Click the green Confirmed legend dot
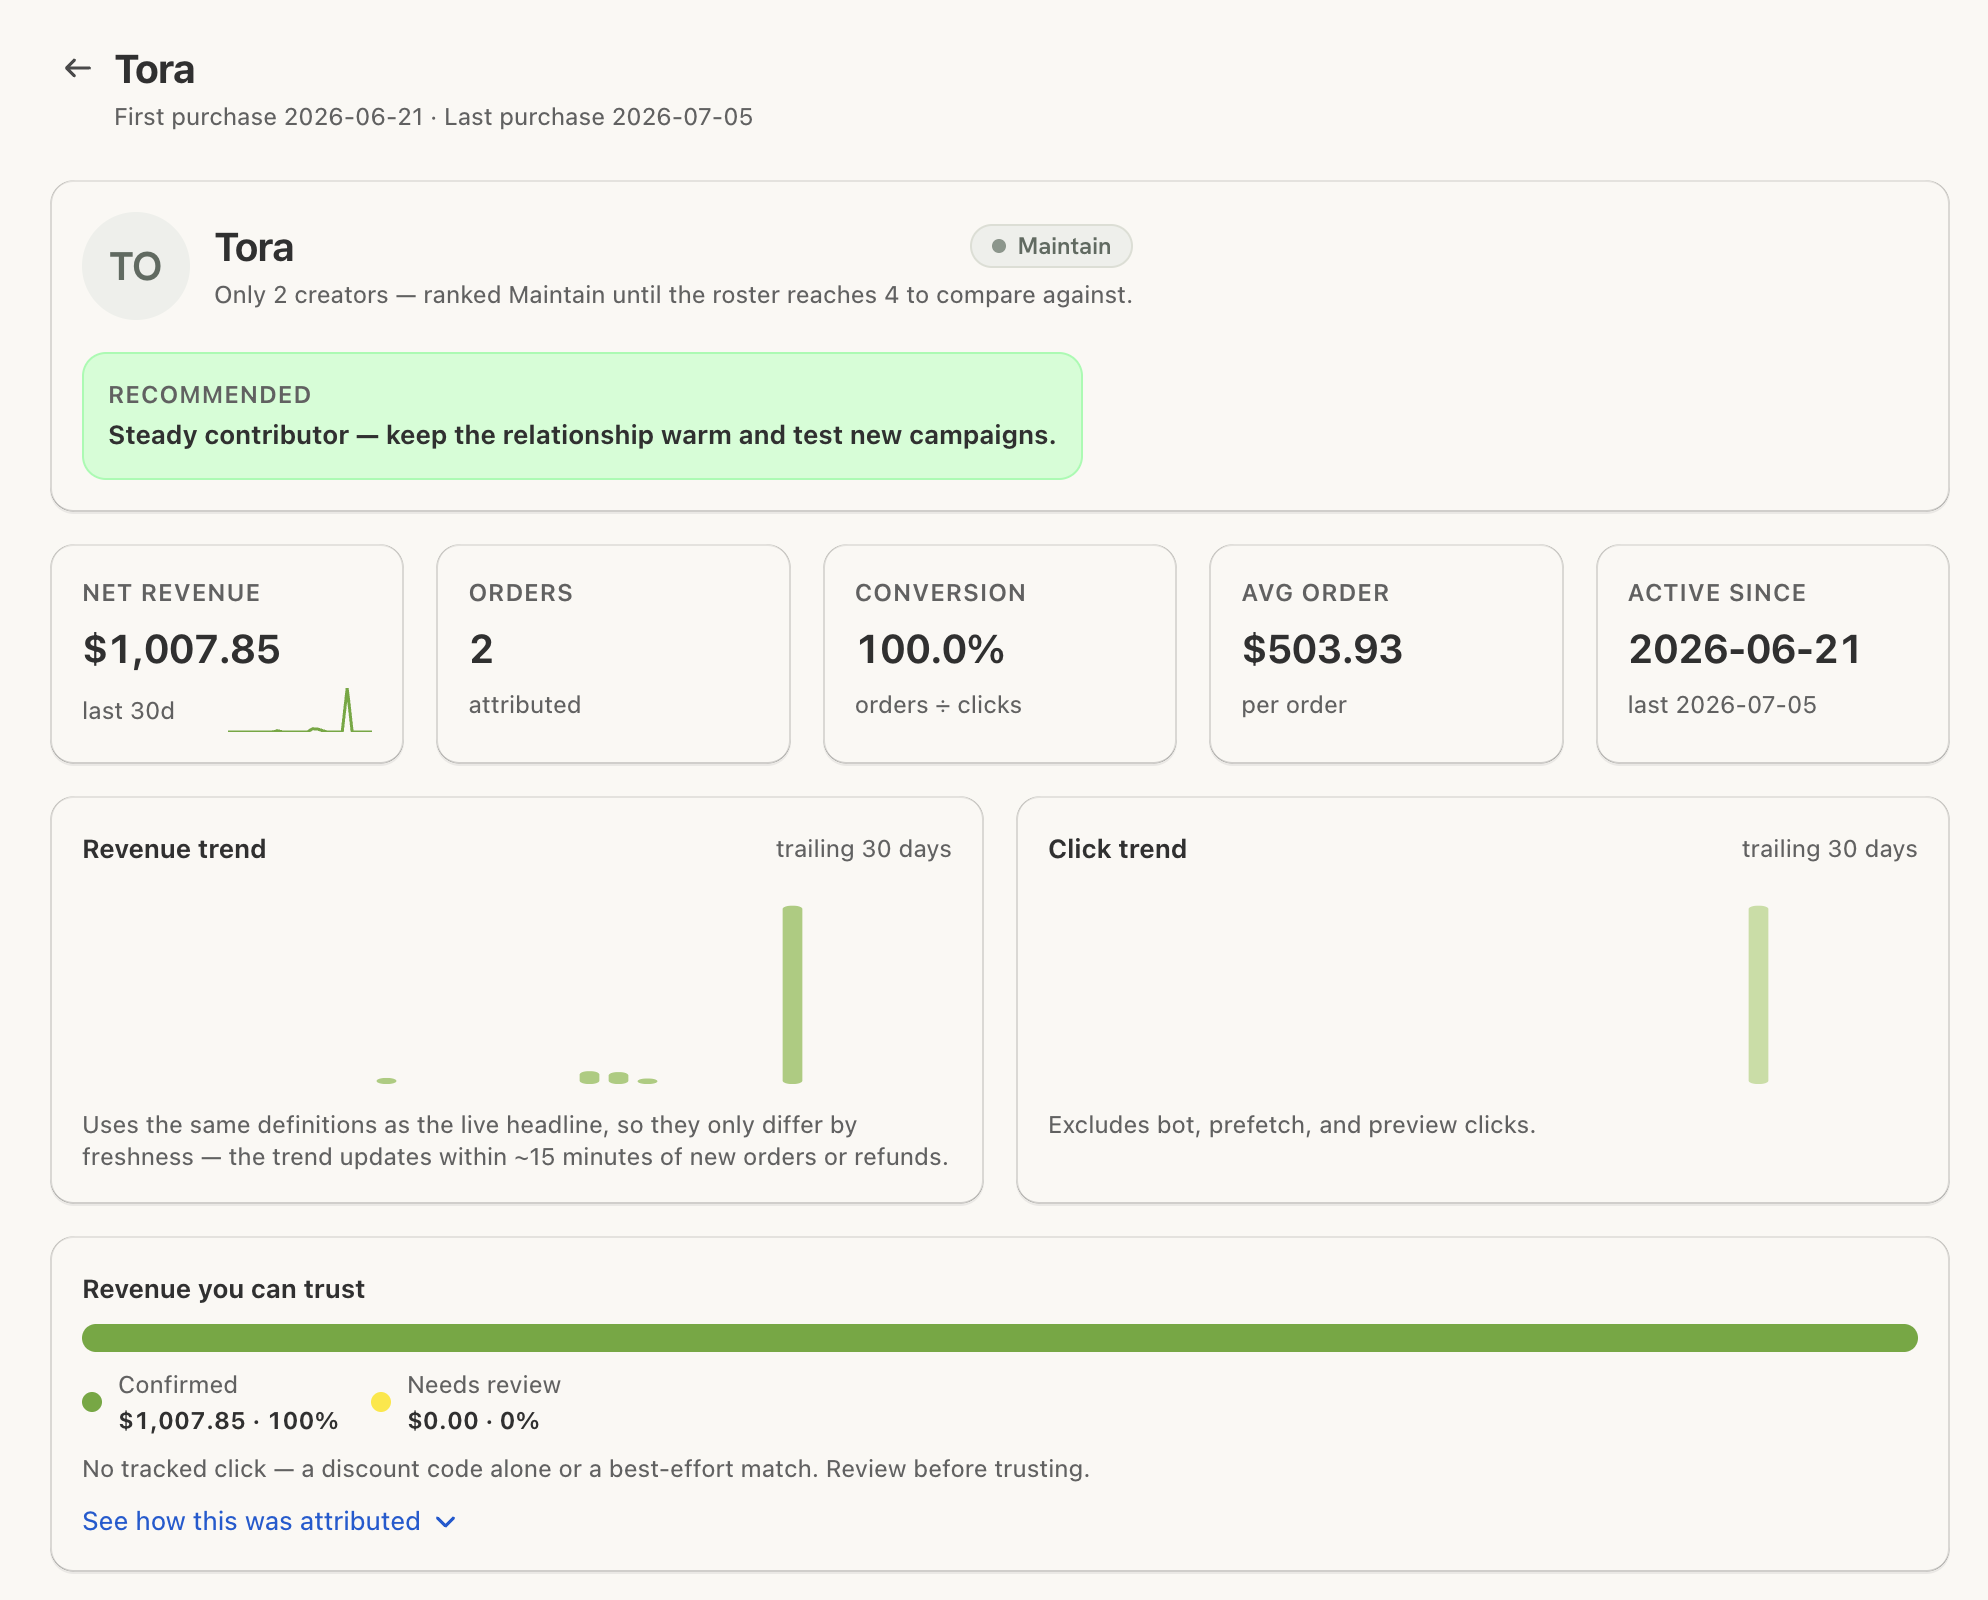This screenshot has width=1988, height=1600. coord(92,1402)
